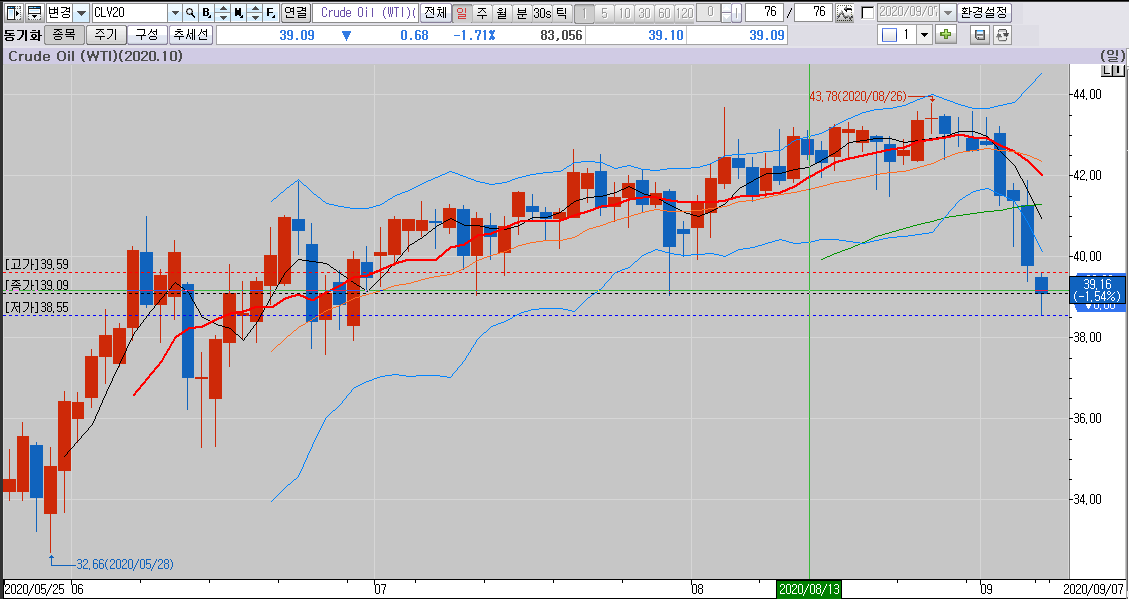Switch to daily 일 chart period
1129x599 pixels.
pyautogui.click(x=462, y=12)
